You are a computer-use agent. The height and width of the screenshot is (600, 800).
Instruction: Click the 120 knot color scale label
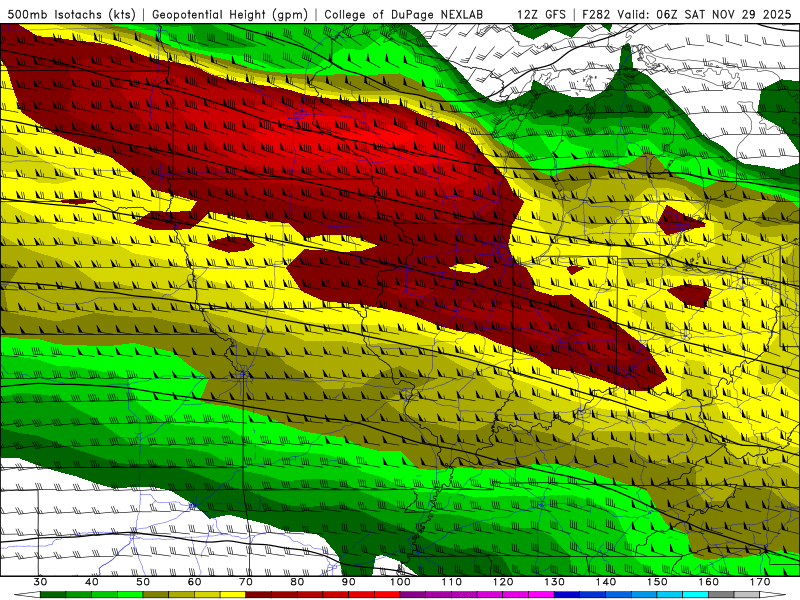coord(503,582)
